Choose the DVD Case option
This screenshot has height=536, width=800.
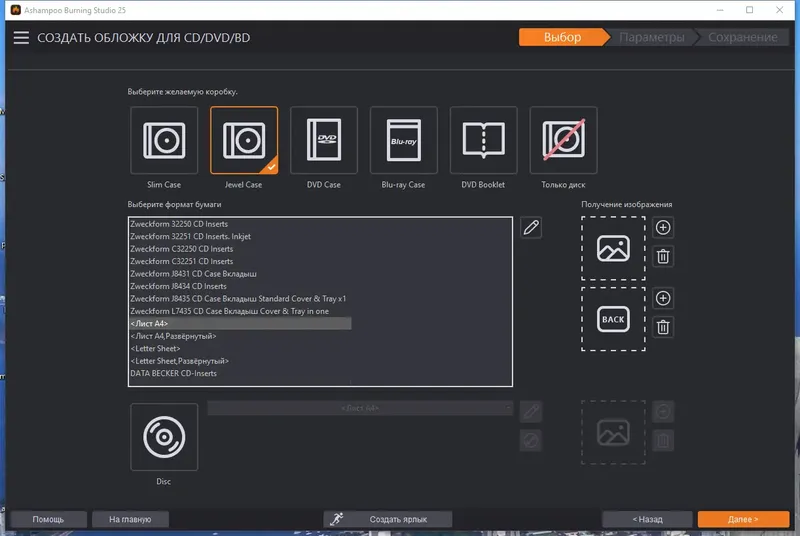point(323,140)
